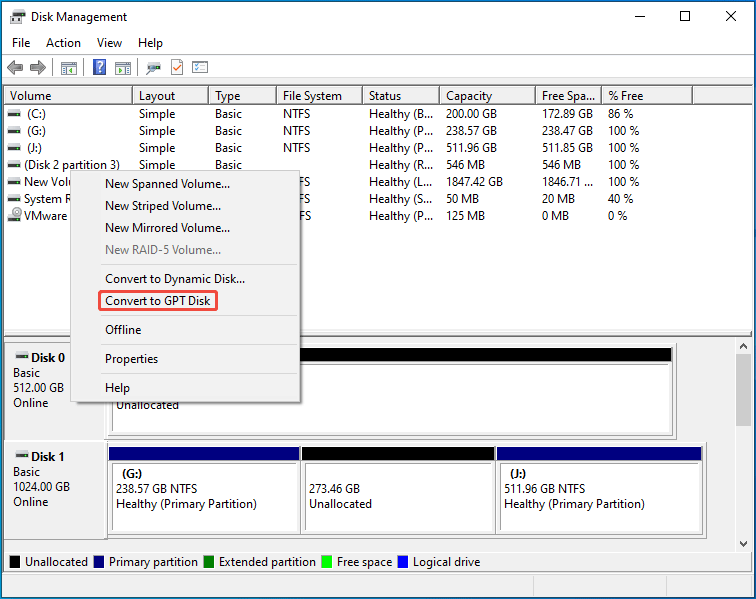Image resolution: width=756 pixels, height=599 pixels.
Task: Click the 125 MB capacity cell
Action: pyautogui.click(x=465, y=216)
